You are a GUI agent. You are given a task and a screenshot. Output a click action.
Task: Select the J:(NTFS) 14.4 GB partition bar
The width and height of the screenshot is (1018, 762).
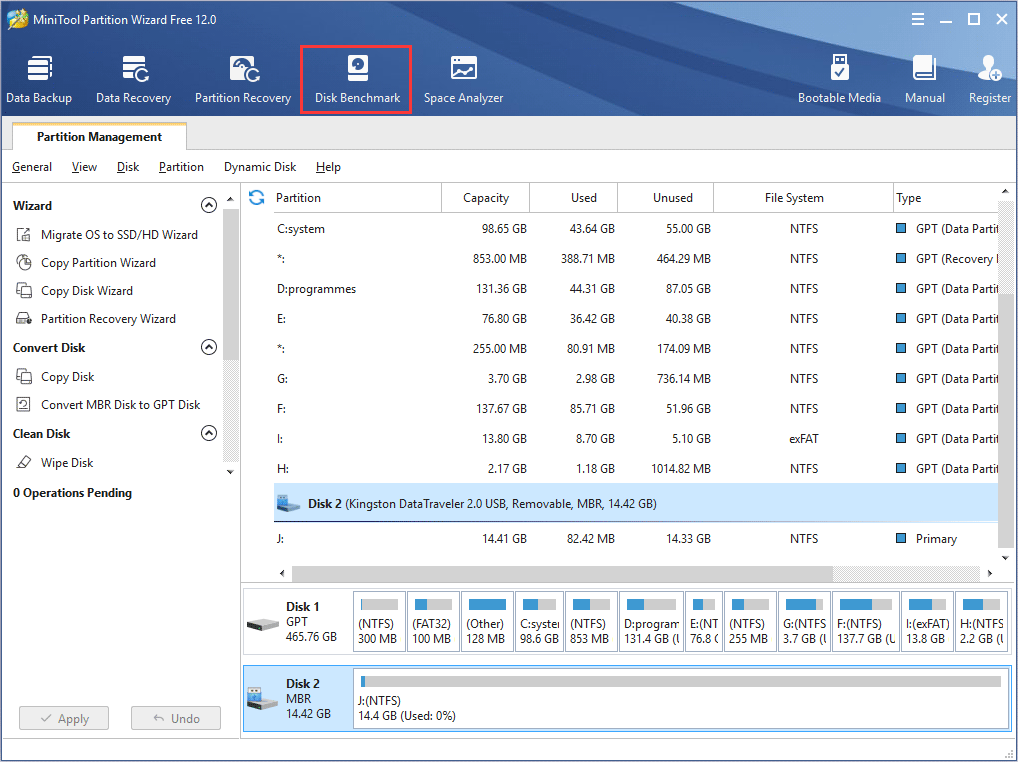coord(681,698)
